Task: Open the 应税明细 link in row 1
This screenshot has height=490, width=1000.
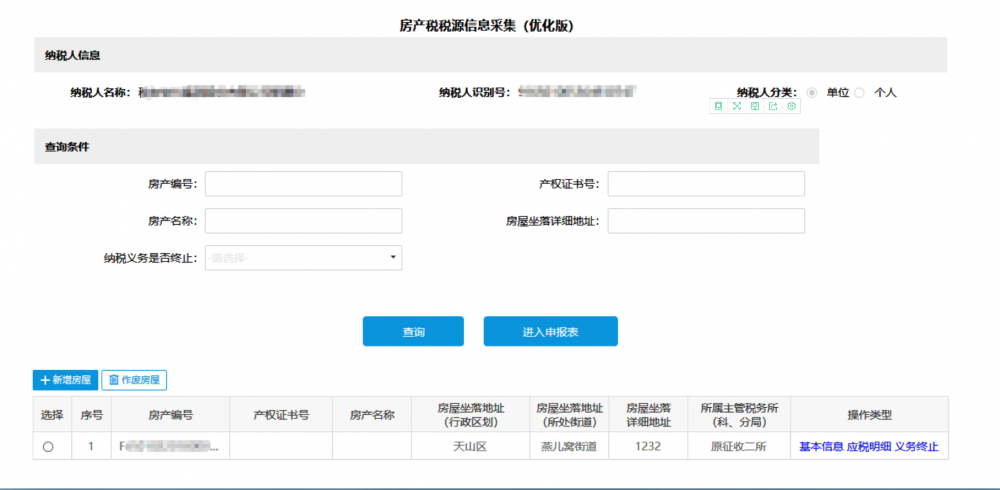Action: point(868,447)
